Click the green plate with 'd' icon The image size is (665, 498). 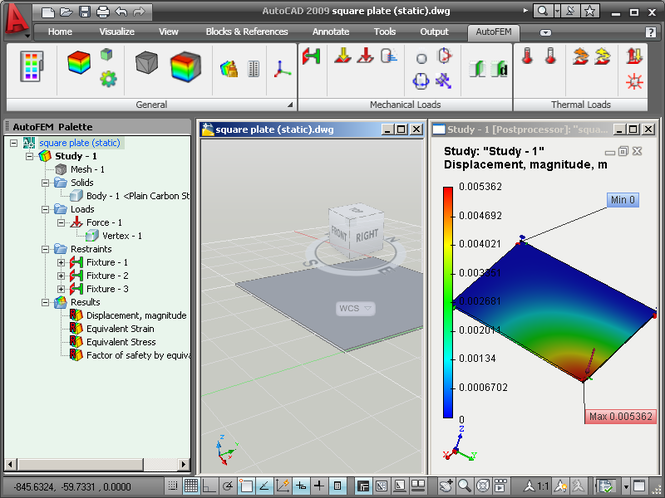point(500,69)
